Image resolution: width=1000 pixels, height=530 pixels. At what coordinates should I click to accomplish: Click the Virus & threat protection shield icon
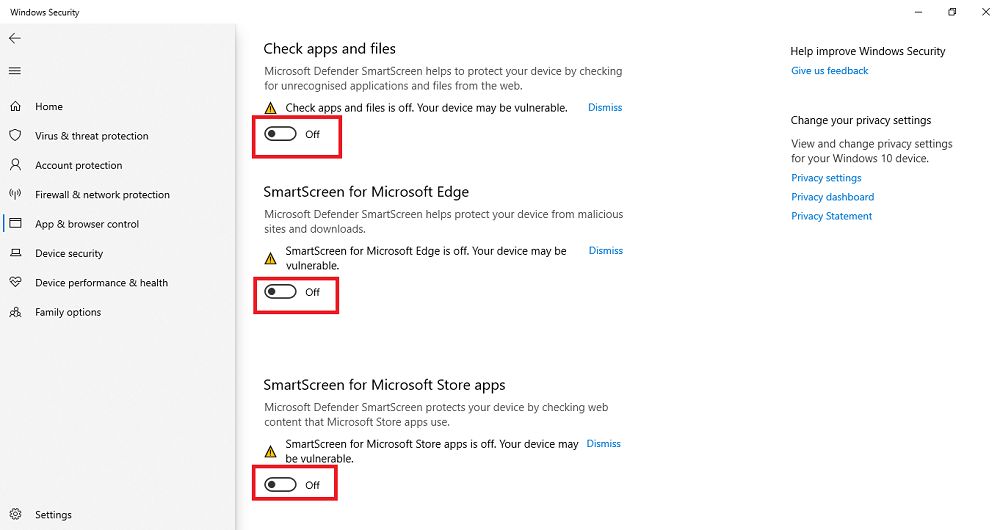(x=15, y=136)
